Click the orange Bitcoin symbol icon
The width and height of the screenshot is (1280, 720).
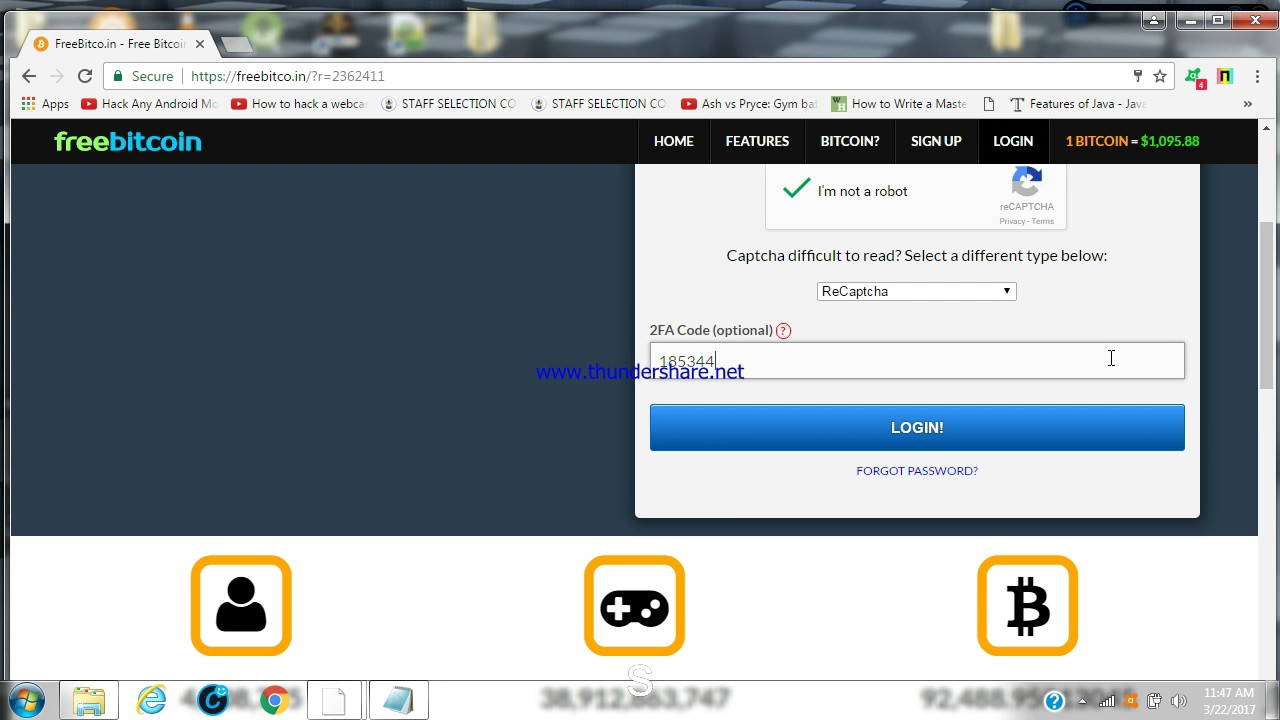[x=1027, y=606]
